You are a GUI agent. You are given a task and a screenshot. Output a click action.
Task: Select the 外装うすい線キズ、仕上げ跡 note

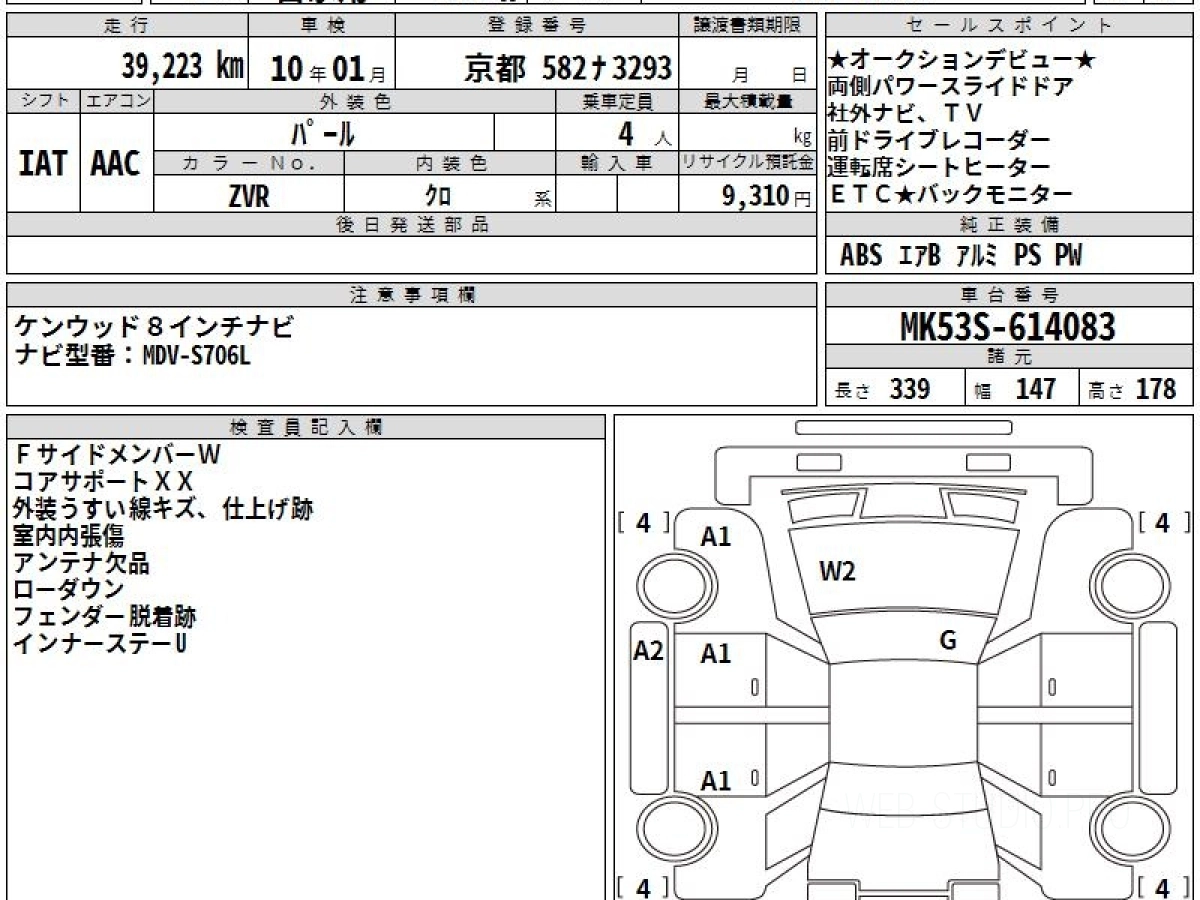point(164,509)
